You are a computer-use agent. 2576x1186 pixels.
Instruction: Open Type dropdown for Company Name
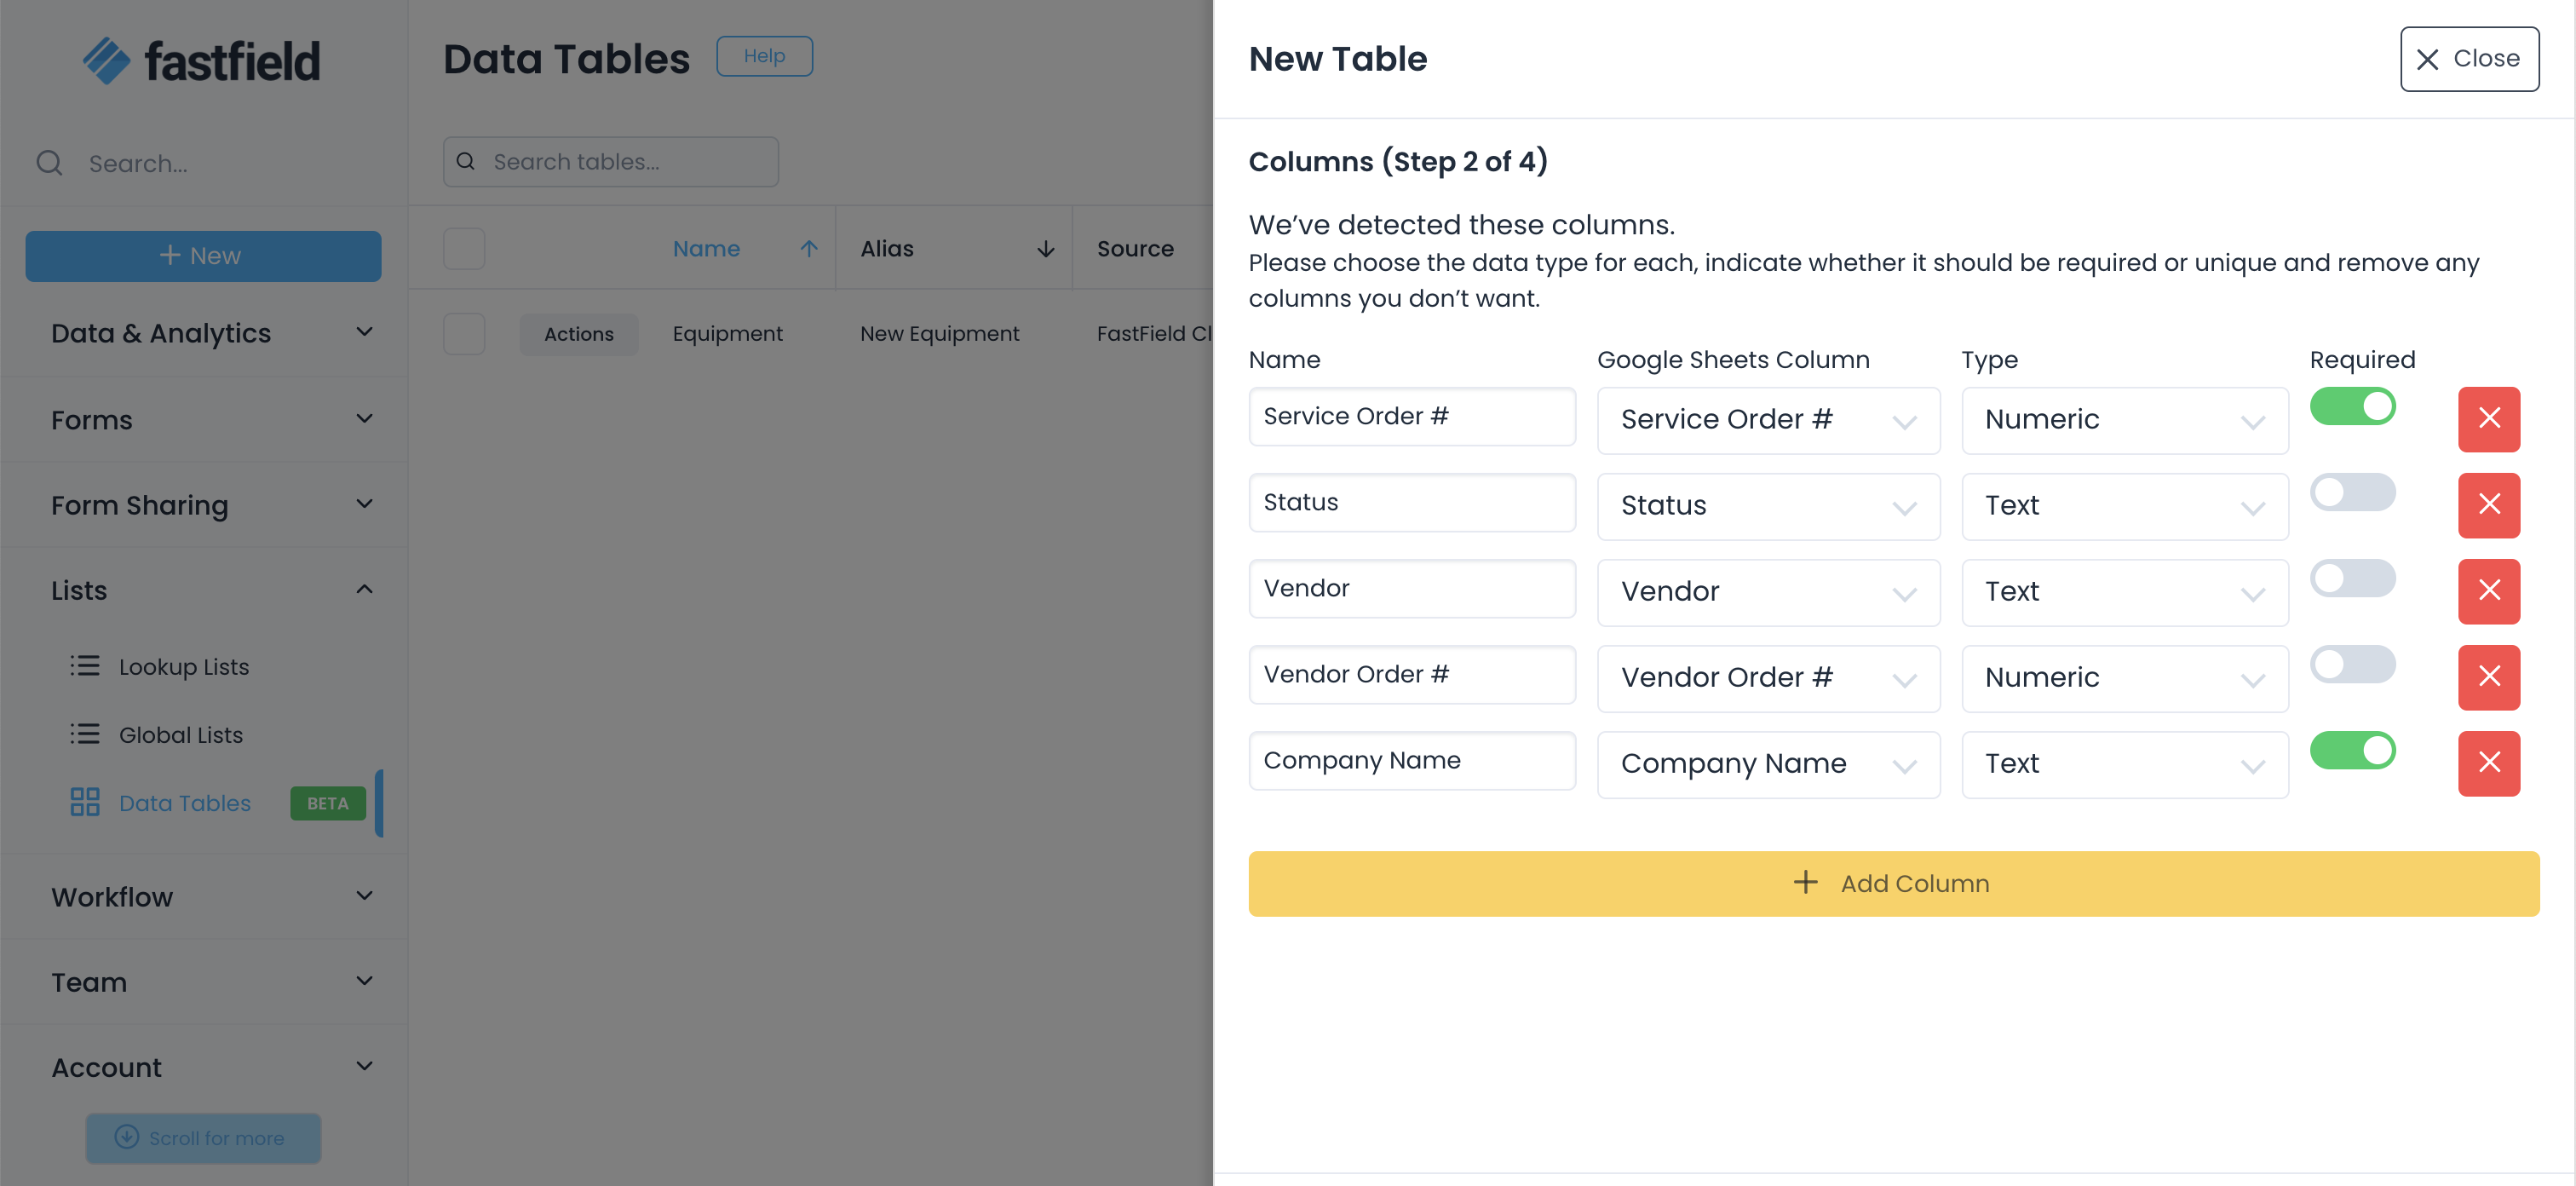pos(2124,764)
